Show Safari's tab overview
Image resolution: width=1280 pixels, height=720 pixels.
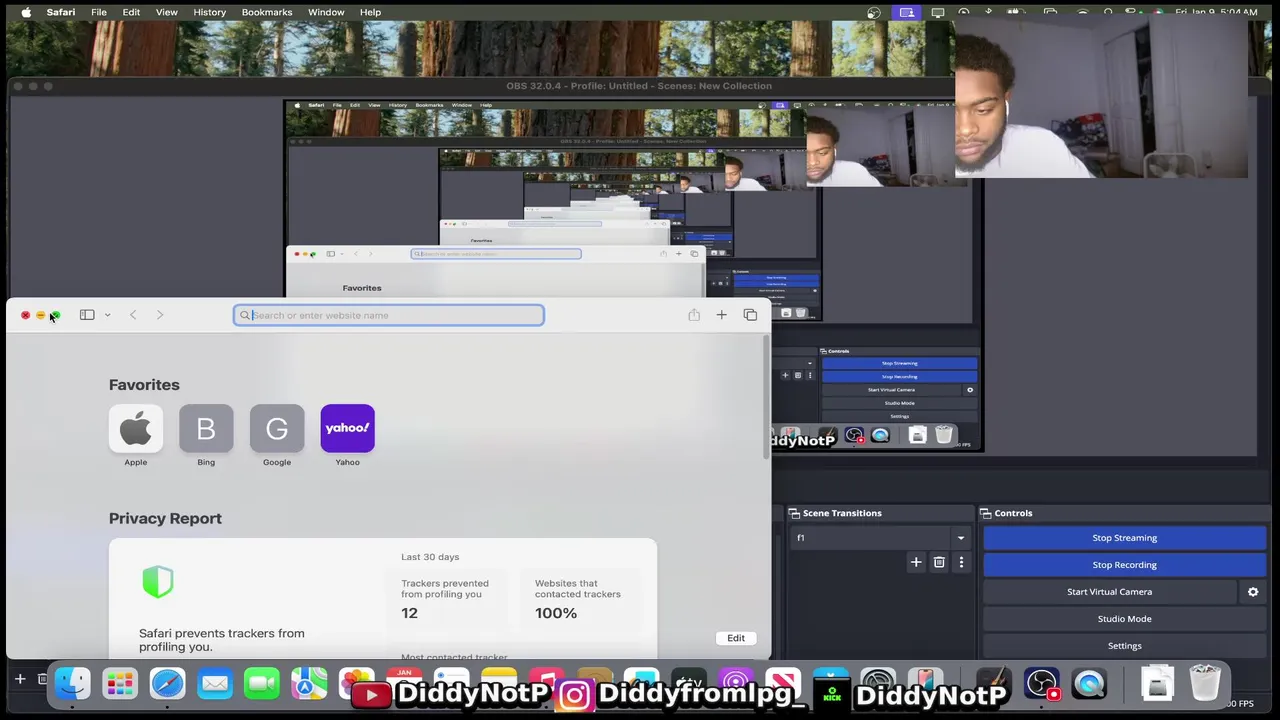tap(750, 315)
